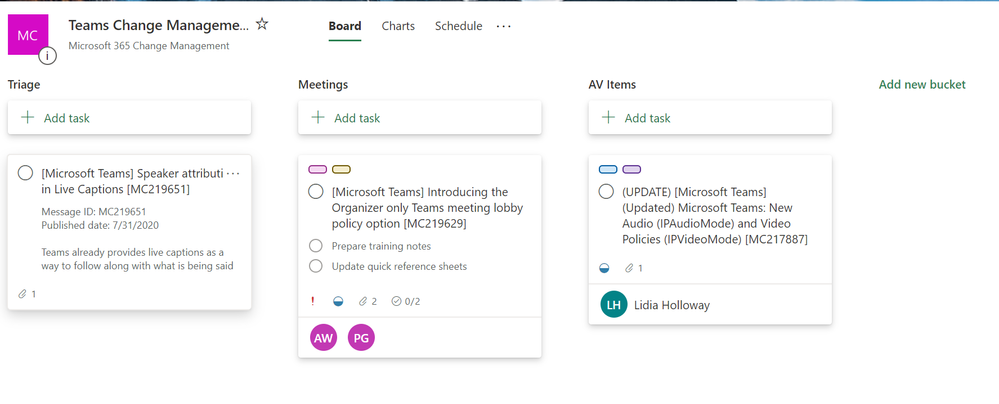
Task: Rename the Meetings bucket heading
Action: coord(323,84)
